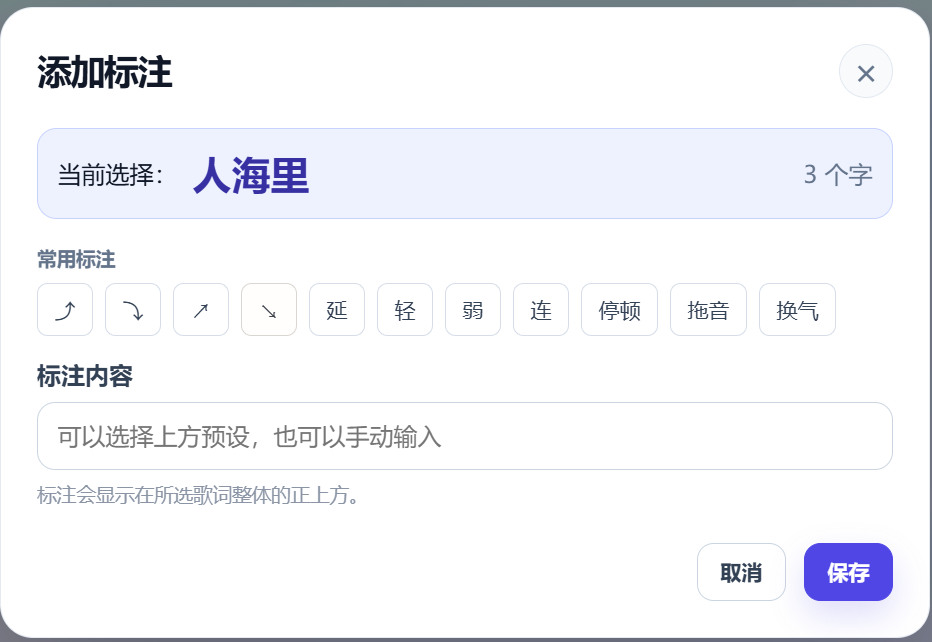The width and height of the screenshot is (932, 642).
Task: Focus the 标注内容 text input field
Action: pyautogui.click(x=465, y=436)
